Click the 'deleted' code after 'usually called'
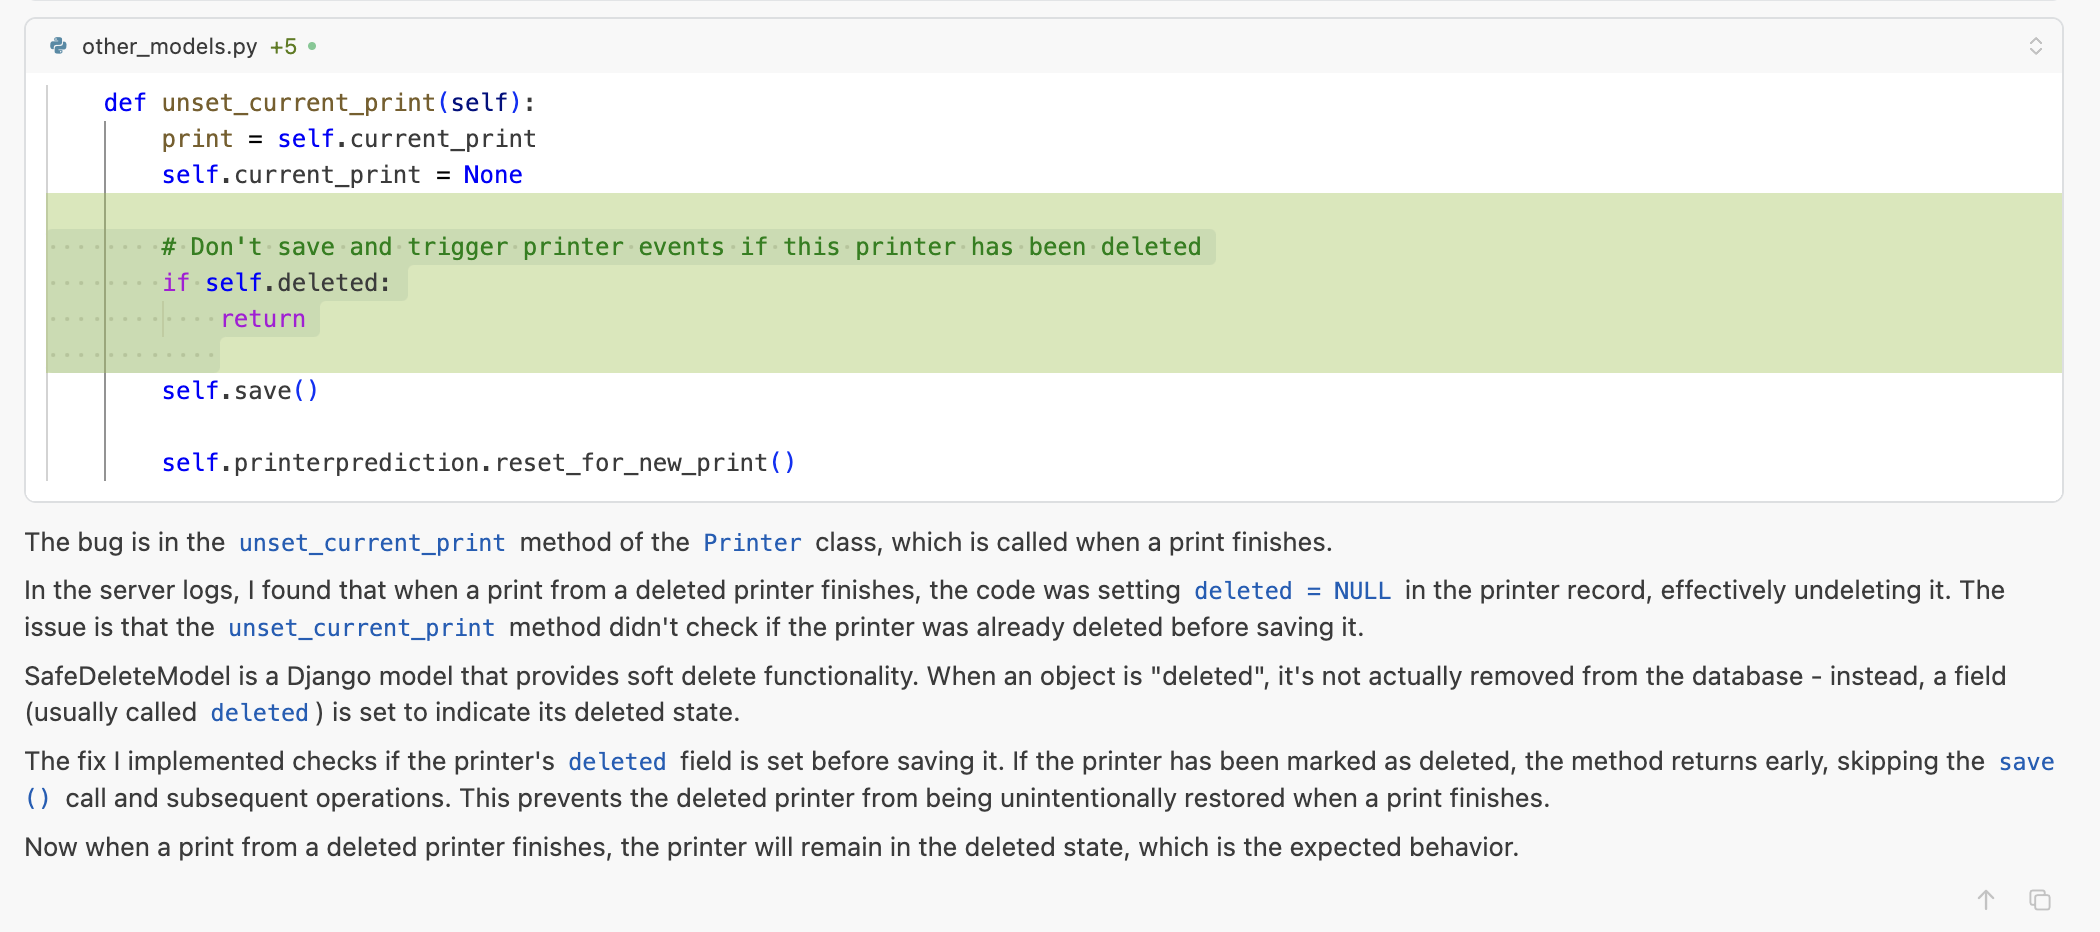 259,713
